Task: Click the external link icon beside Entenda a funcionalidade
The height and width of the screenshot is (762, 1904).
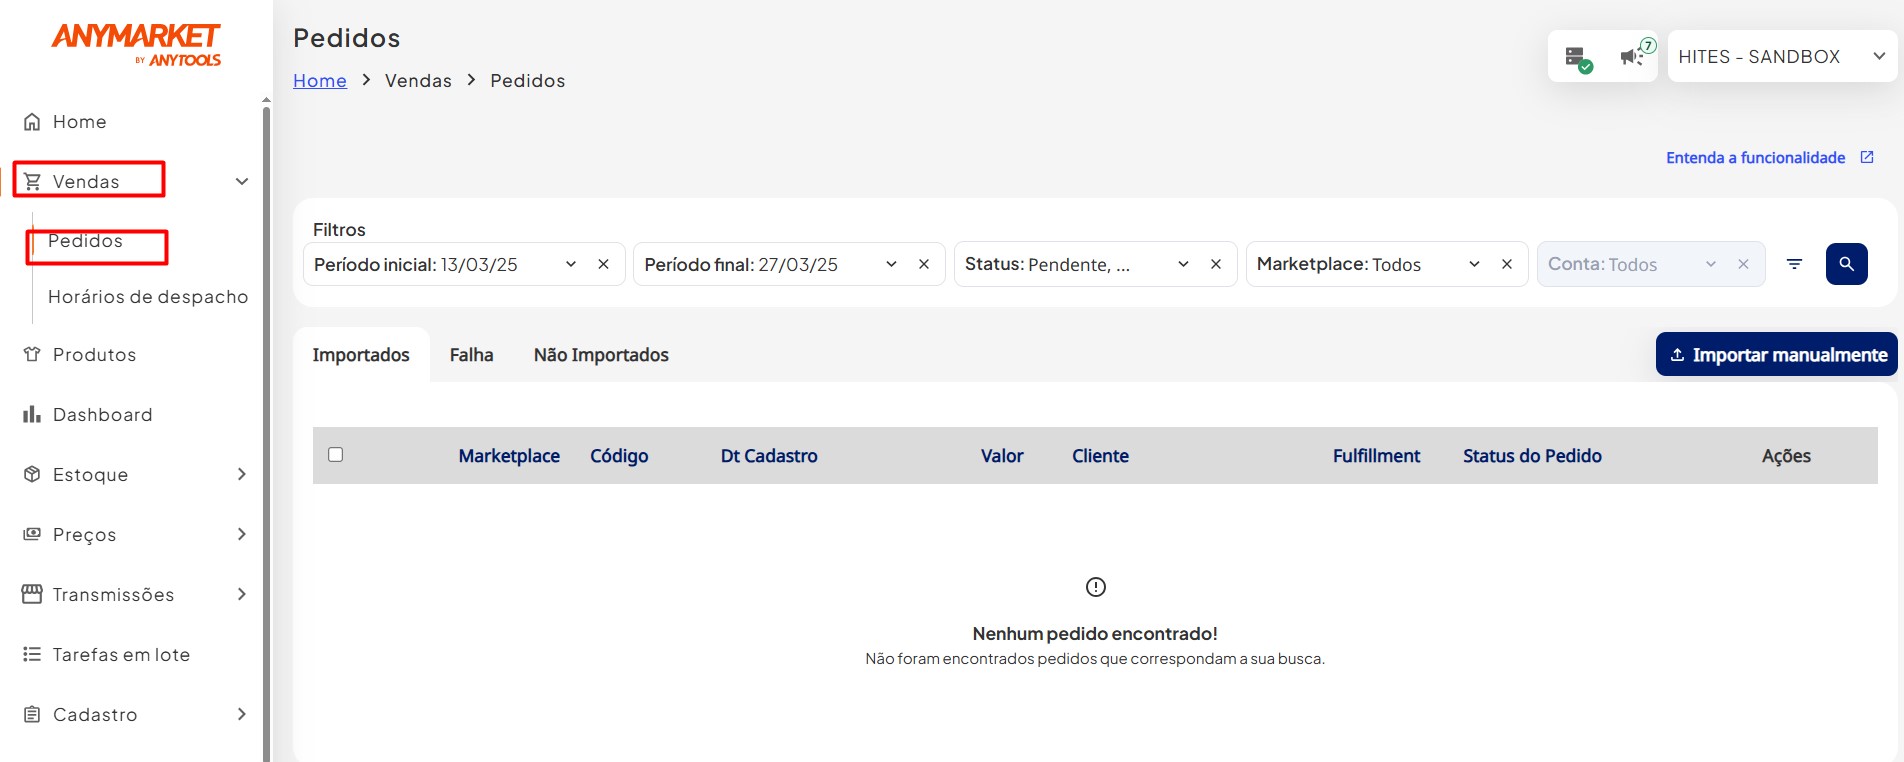Action: click(1867, 157)
